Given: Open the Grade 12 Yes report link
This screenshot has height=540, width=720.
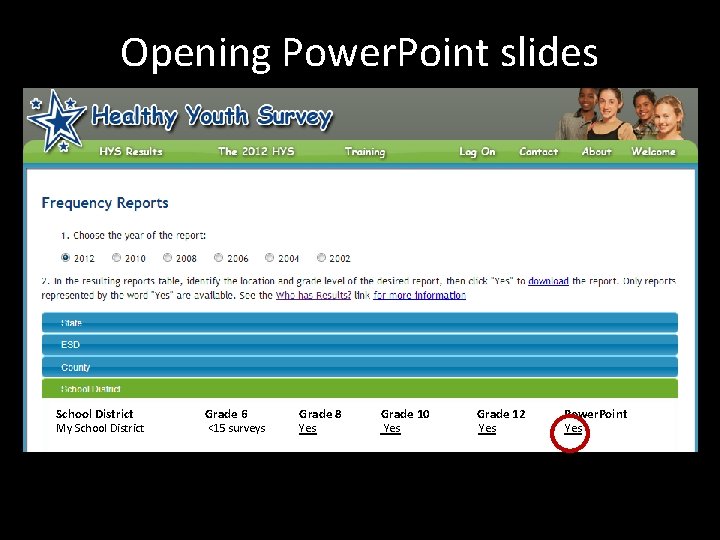Looking at the screenshot, I should [x=487, y=428].
